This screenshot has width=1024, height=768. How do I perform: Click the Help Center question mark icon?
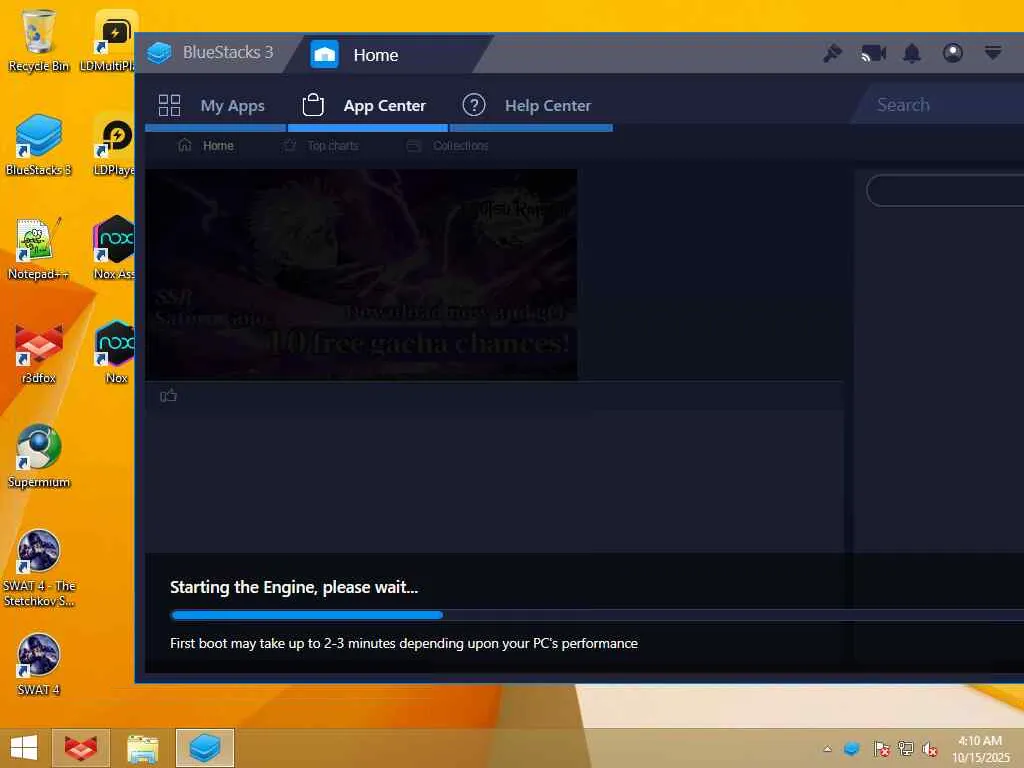(473, 104)
